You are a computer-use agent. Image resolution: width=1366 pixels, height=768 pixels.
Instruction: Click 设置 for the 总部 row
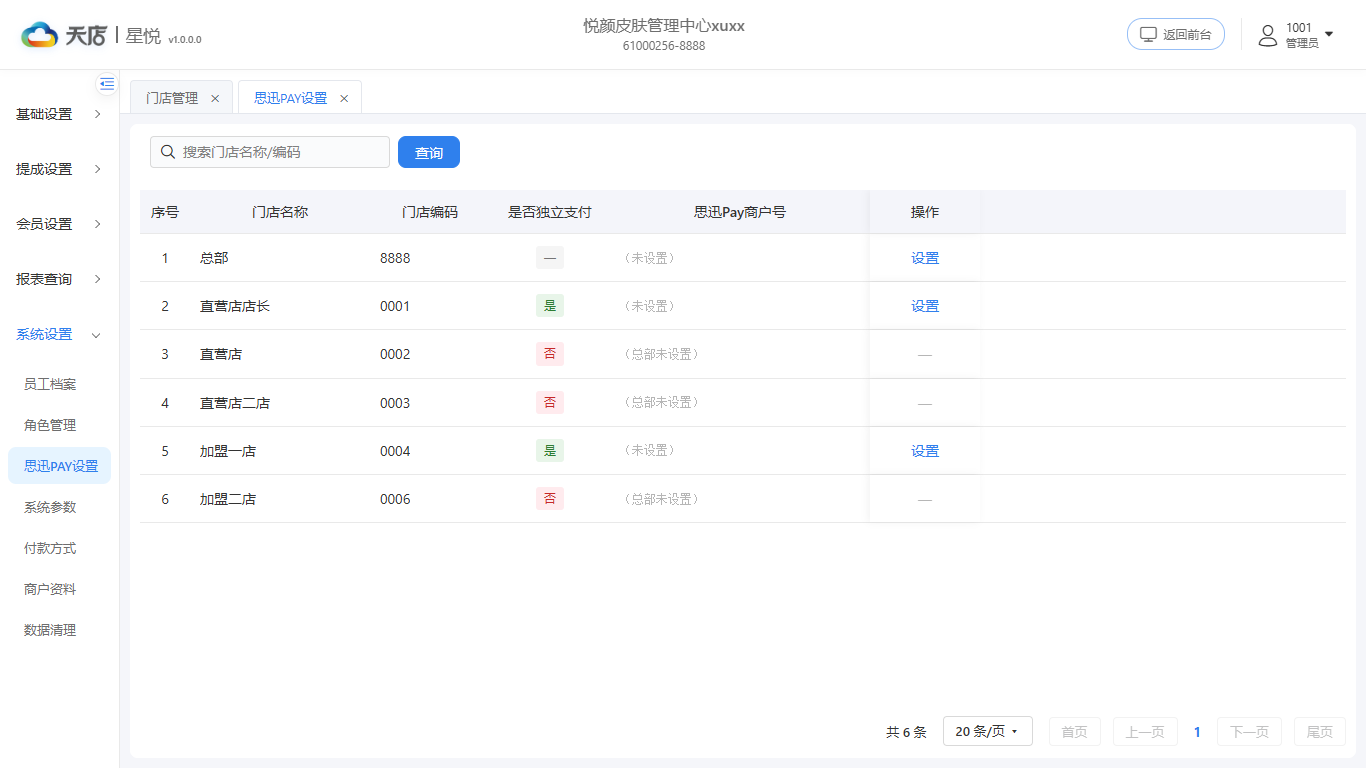[x=925, y=258]
